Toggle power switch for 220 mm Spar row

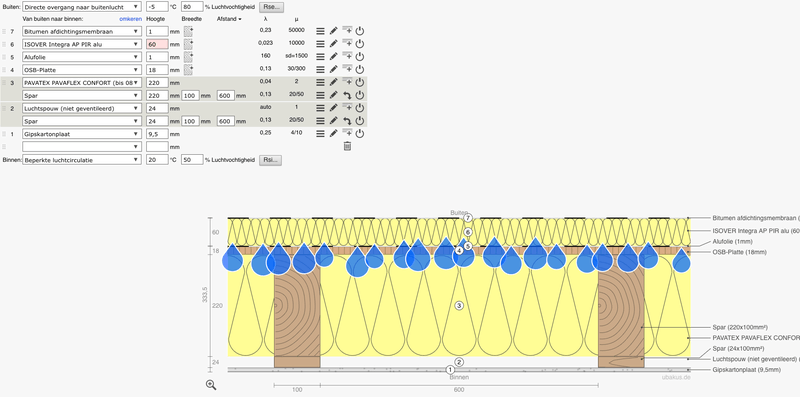click(360, 95)
